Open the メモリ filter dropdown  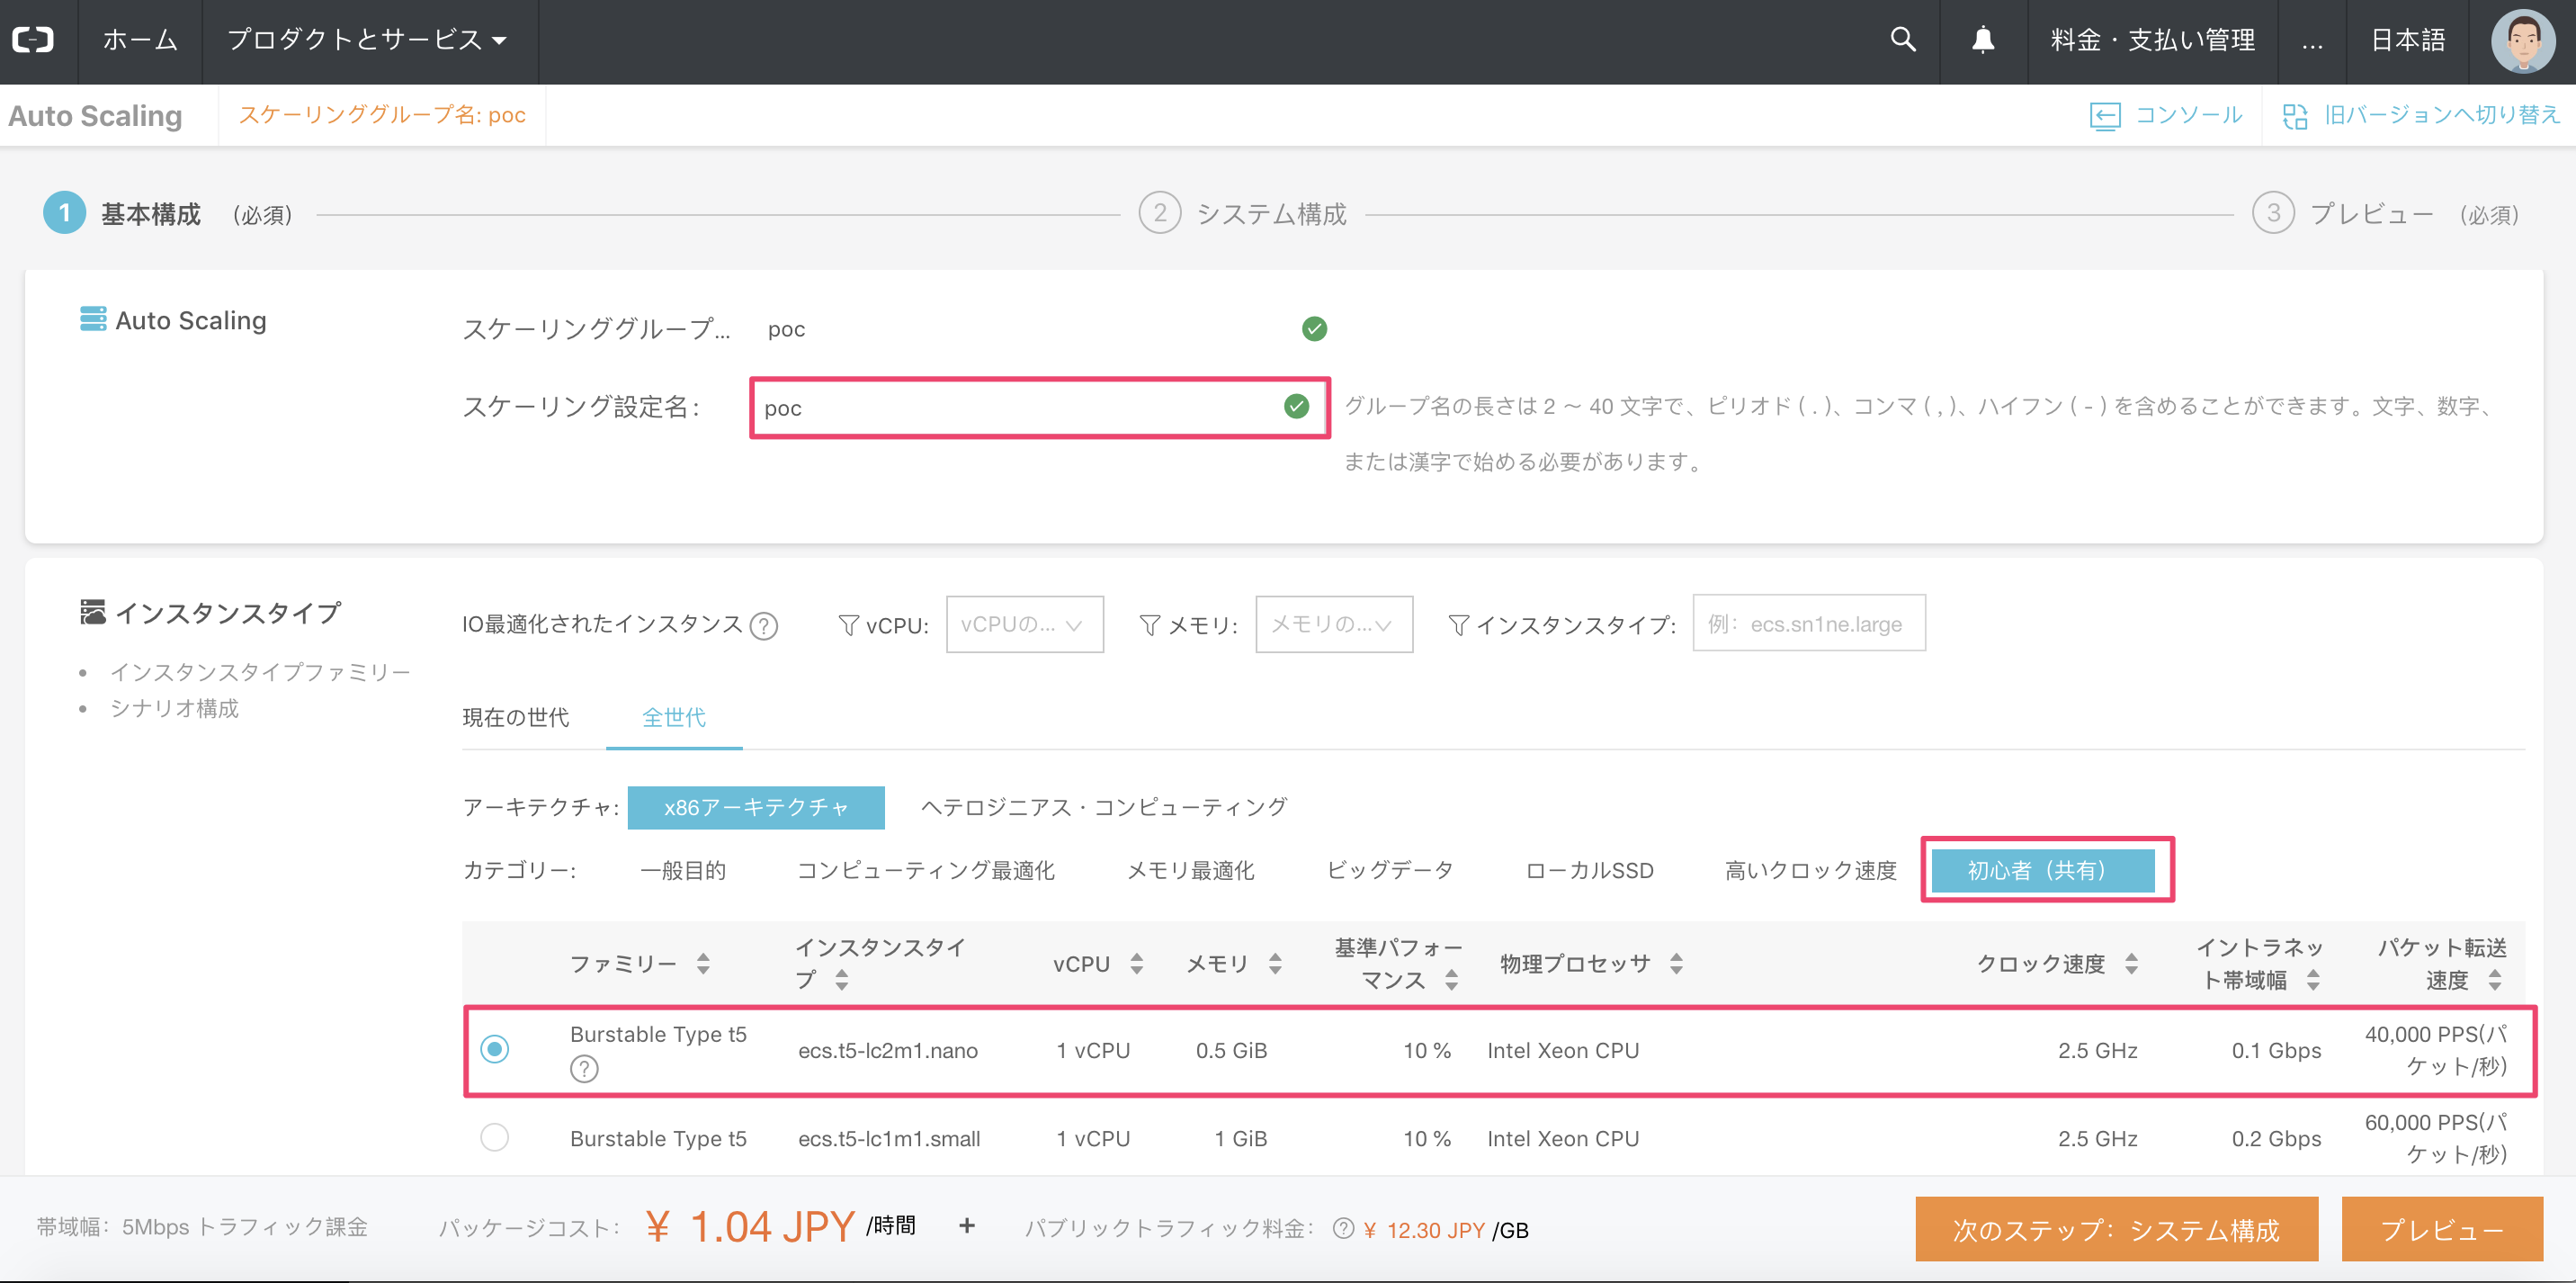point(1333,625)
